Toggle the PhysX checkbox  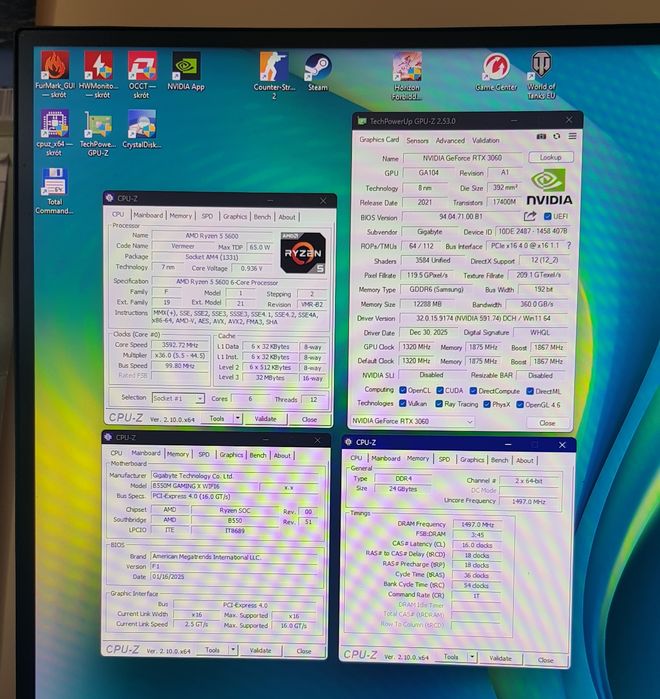pyautogui.click(x=487, y=404)
